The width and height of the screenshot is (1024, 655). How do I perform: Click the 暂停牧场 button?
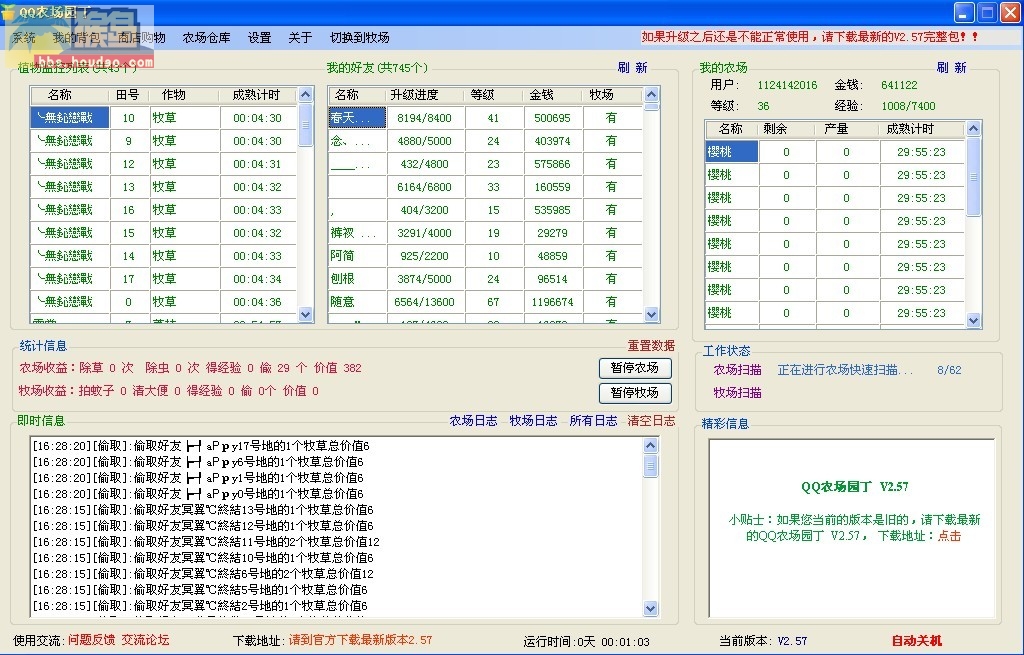[x=635, y=392]
